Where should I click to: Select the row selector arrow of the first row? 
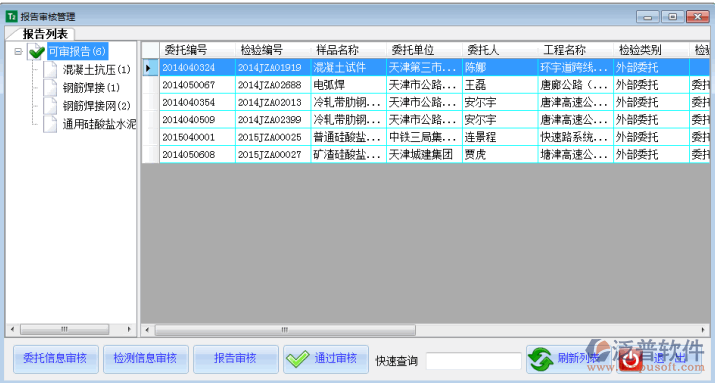150,67
